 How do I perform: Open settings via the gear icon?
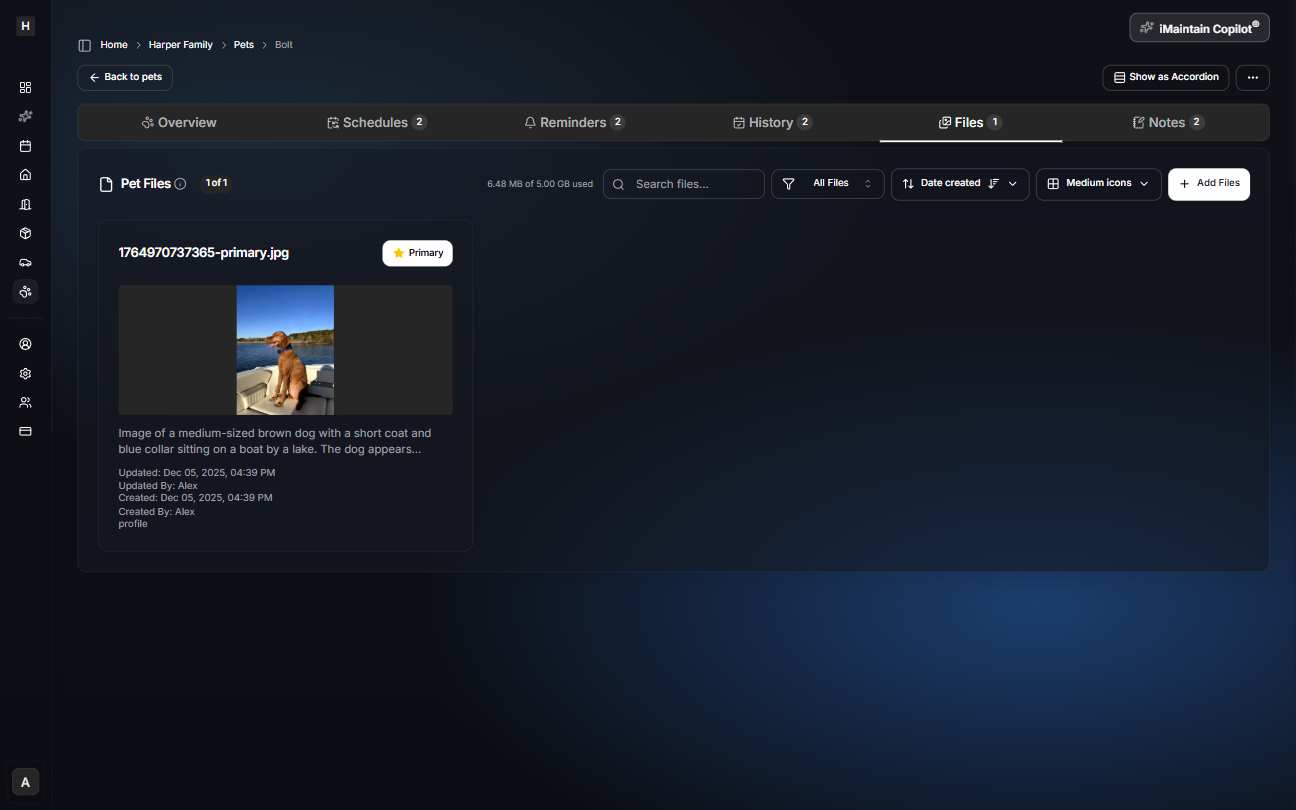coord(25,373)
